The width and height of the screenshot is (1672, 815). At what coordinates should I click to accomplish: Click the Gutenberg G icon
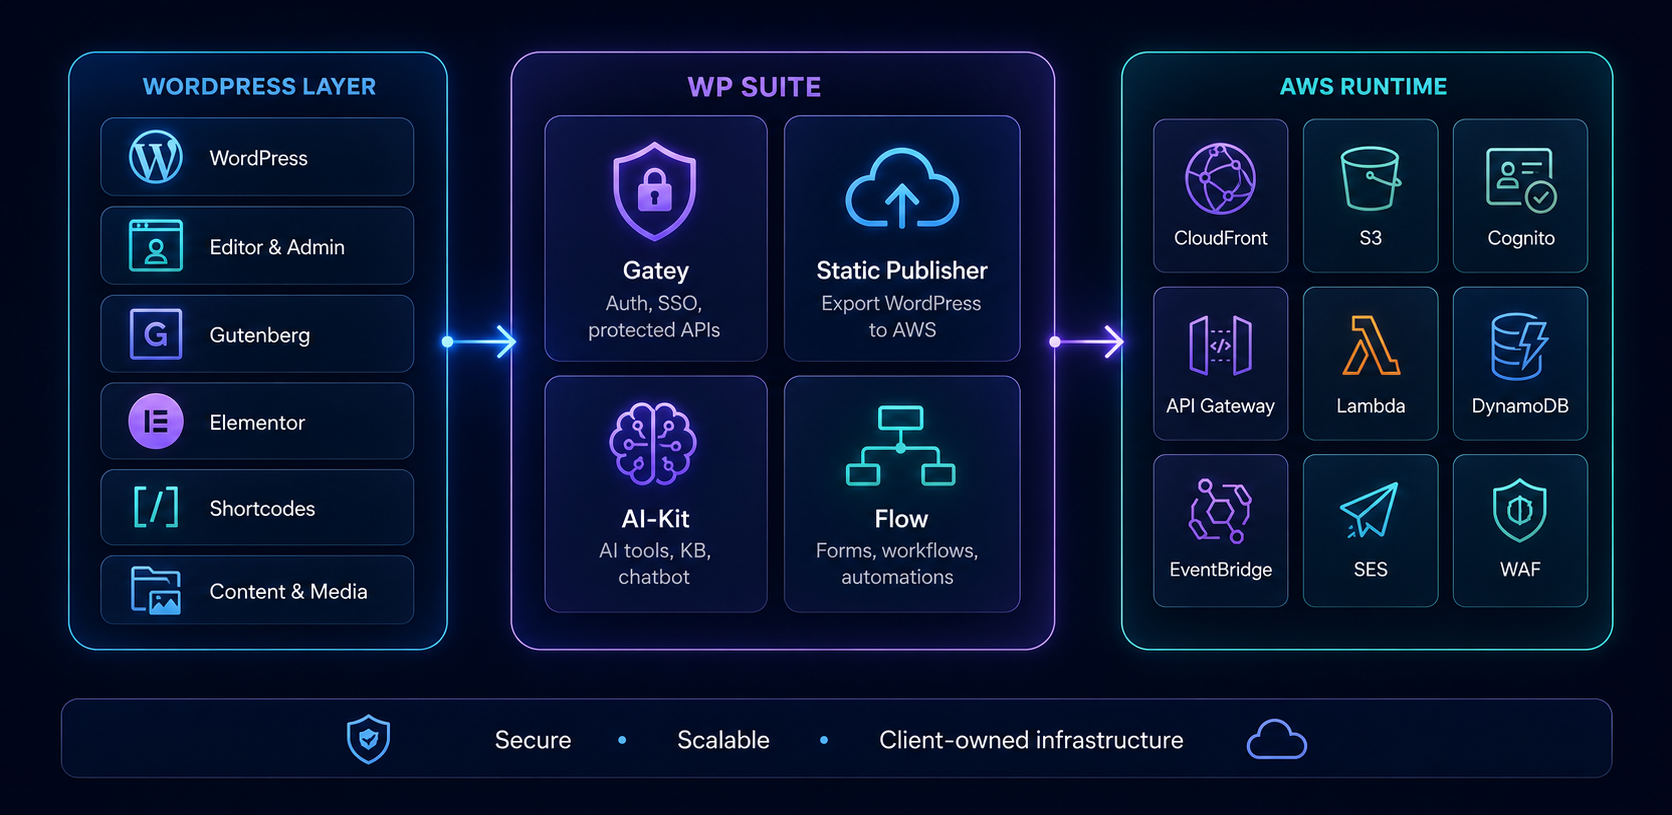click(156, 334)
